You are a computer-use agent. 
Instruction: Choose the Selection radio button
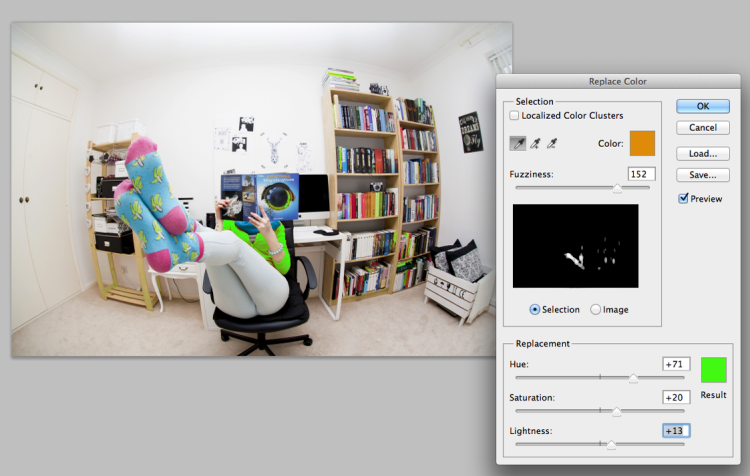[x=534, y=310]
